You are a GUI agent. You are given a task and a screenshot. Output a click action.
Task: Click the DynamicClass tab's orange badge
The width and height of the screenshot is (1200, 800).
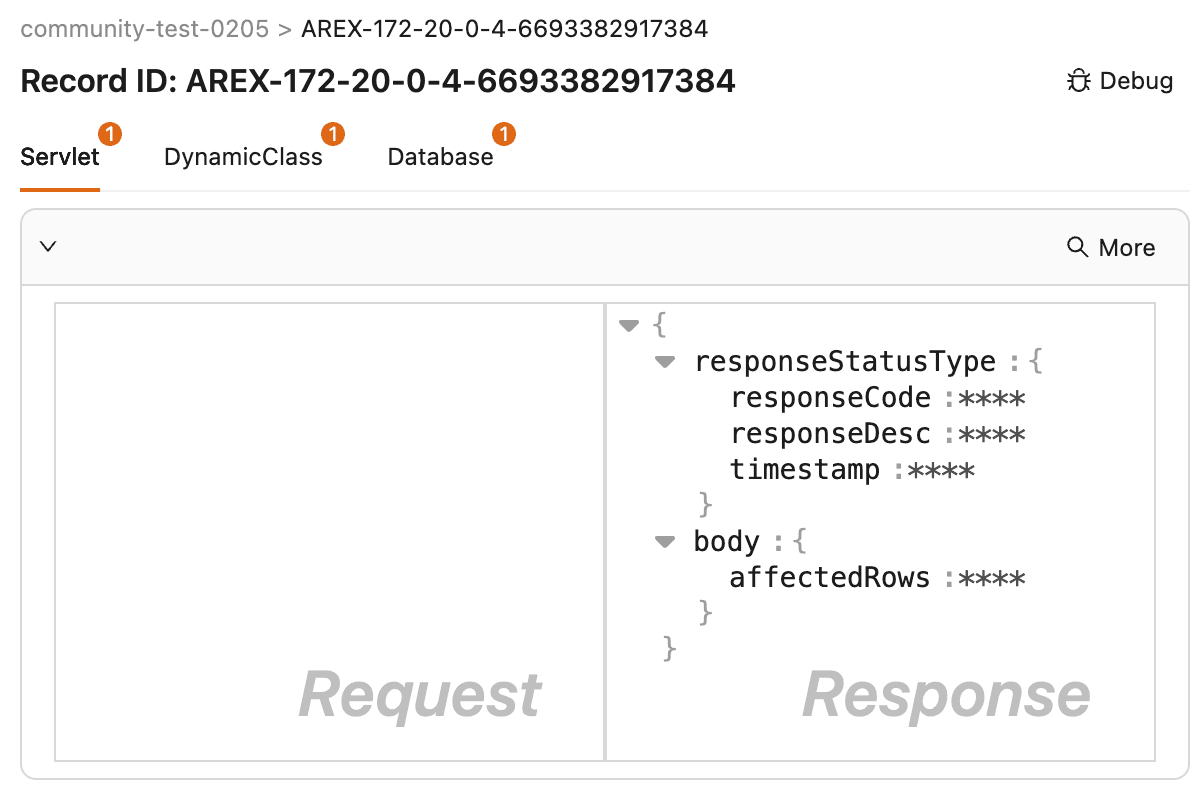click(333, 133)
